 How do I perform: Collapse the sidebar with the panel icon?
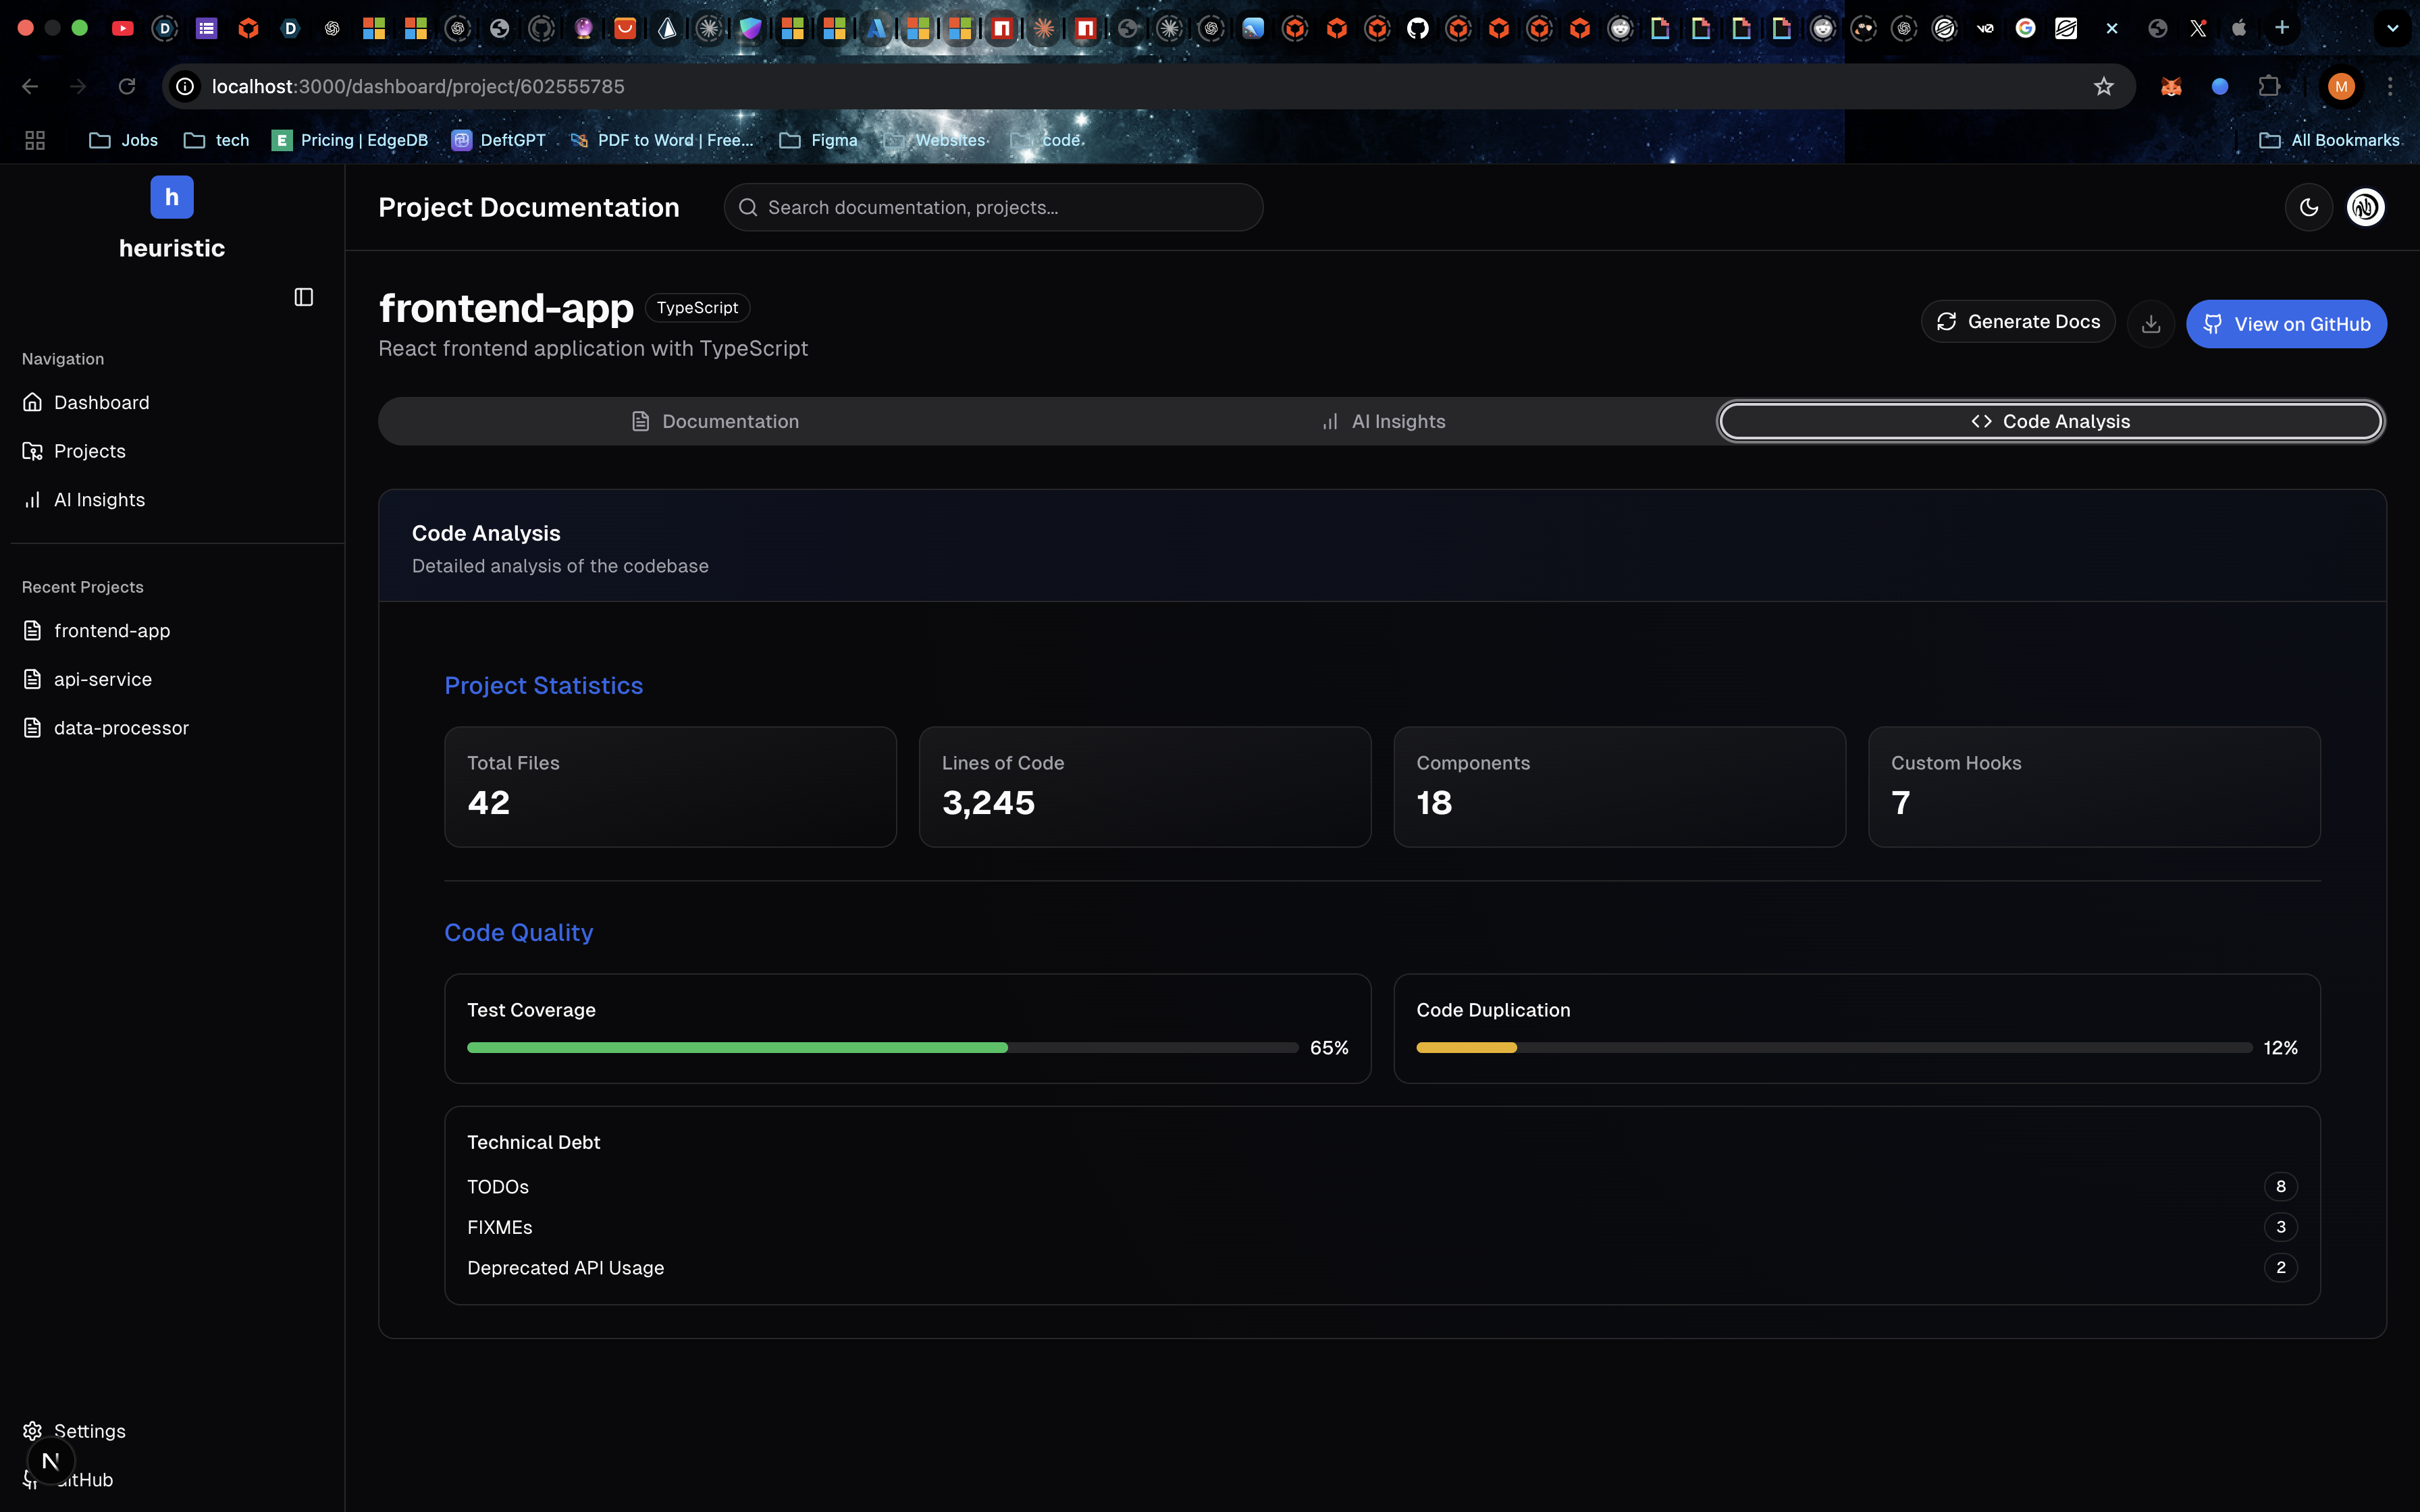click(304, 297)
